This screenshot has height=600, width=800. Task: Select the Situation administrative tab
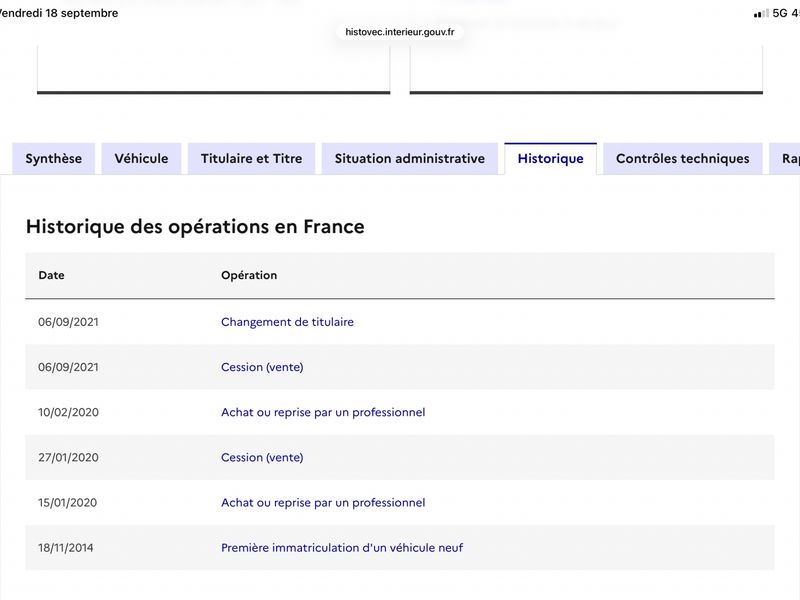coord(410,159)
